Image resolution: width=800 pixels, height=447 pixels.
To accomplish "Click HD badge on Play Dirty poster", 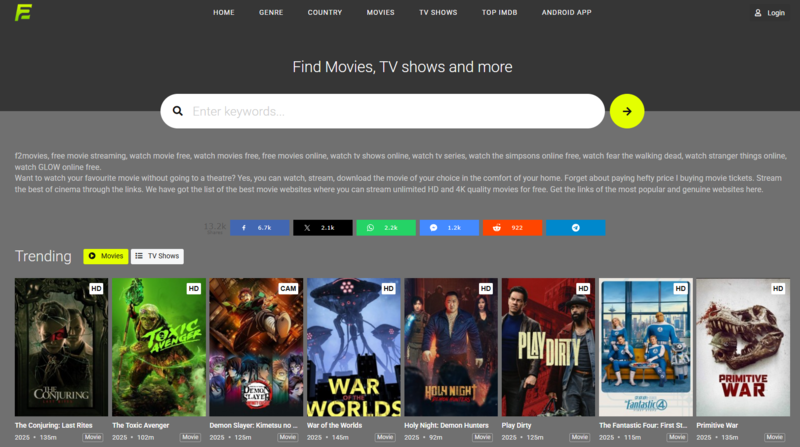I will point(583,288).
